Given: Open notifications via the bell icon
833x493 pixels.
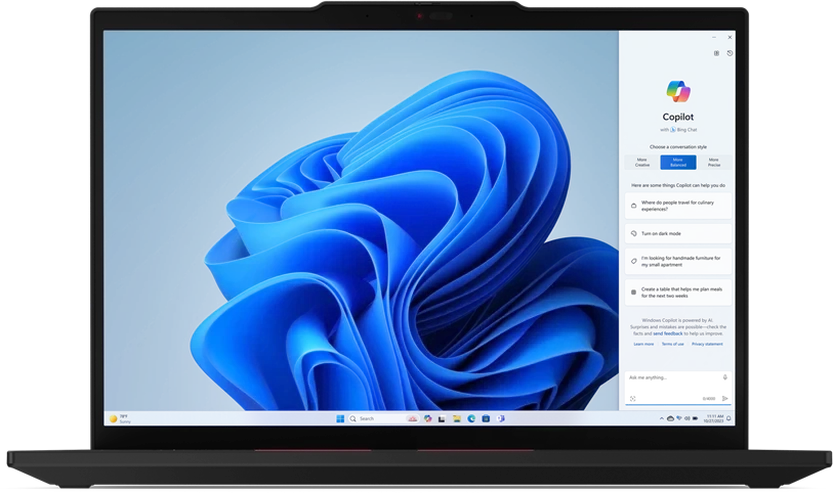Looking at the screenshot, I should (x=729, y=418).
